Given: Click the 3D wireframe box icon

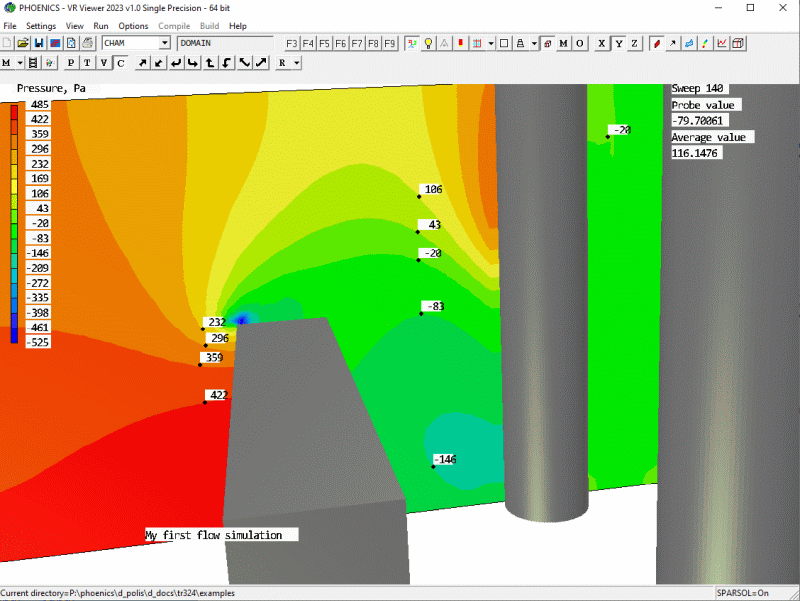Looking at the screenshot, I should 737,43.
